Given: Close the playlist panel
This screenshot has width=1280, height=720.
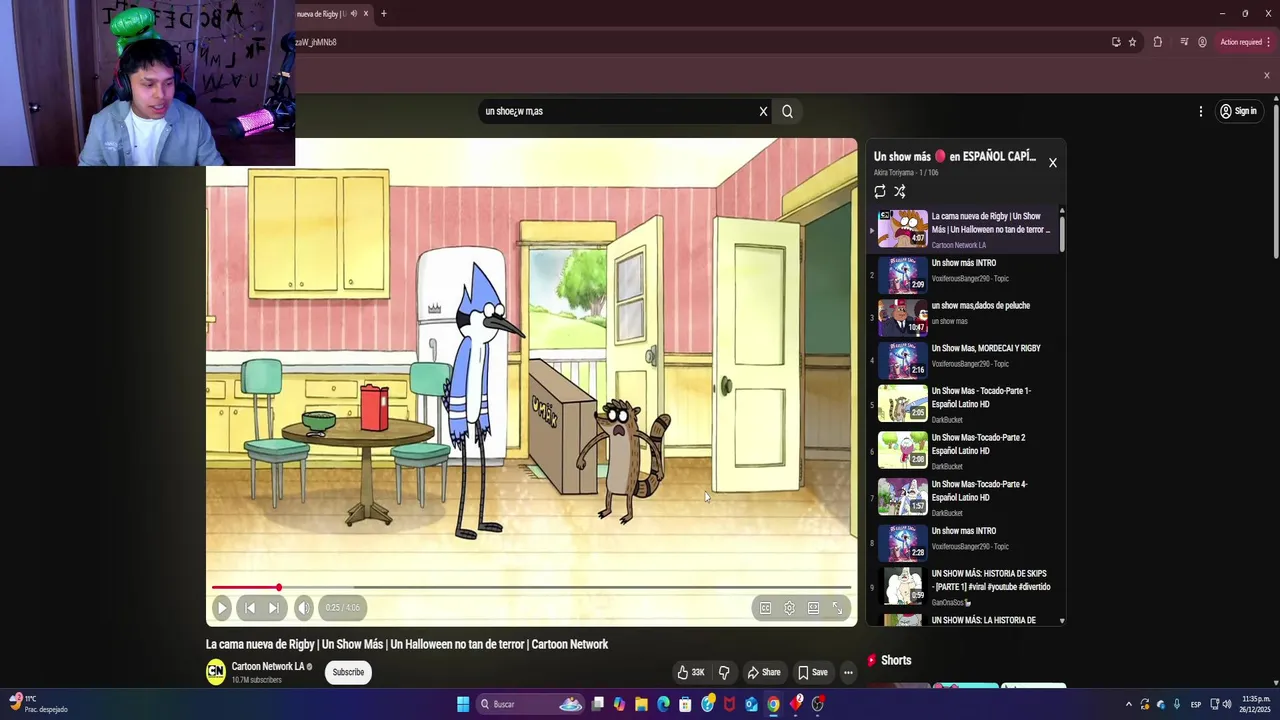Looking at the screenshot, I should (x=1052, y=162).
